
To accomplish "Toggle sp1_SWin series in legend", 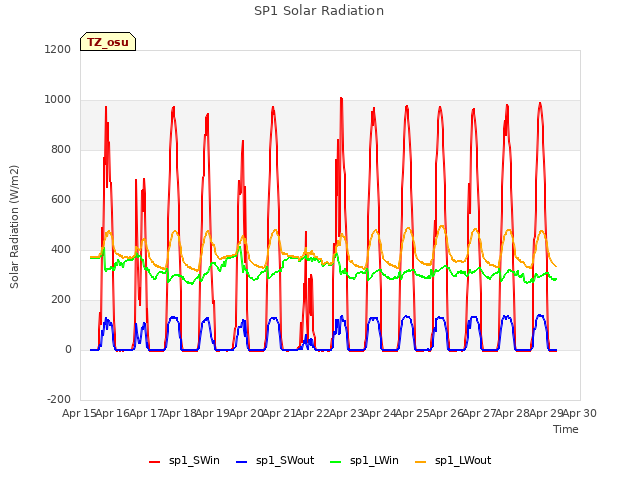I will tap(184, 461).
